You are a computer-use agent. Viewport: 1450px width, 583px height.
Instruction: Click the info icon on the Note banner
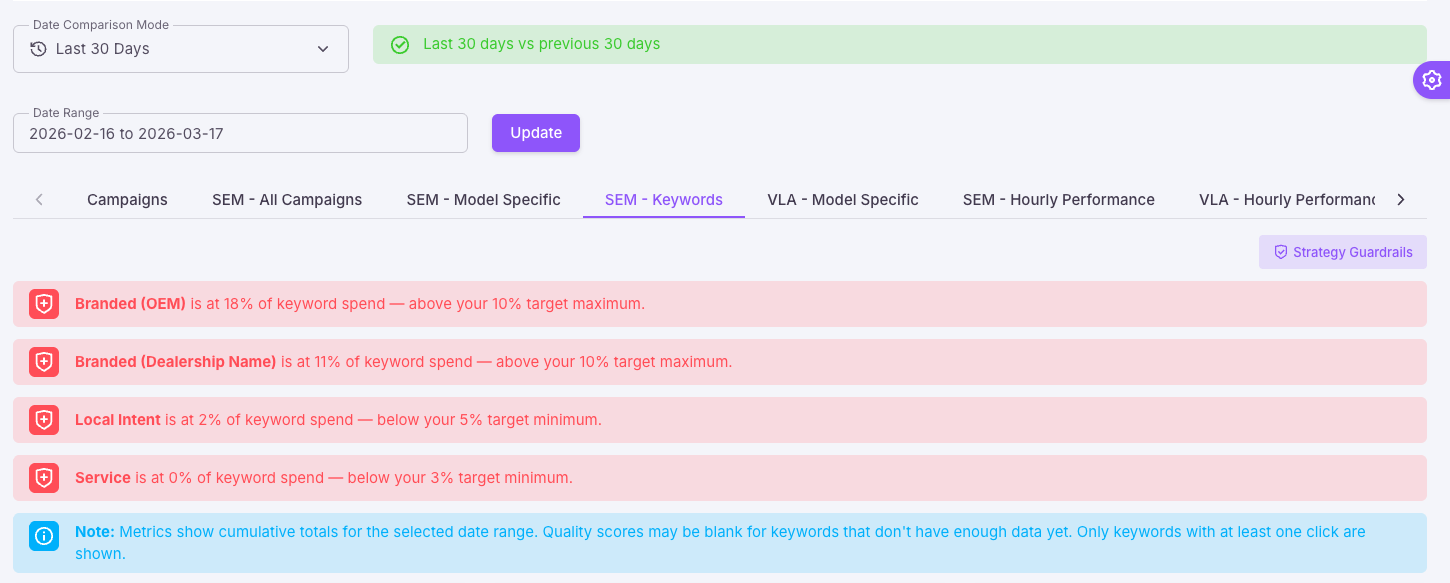coord(44,536)
